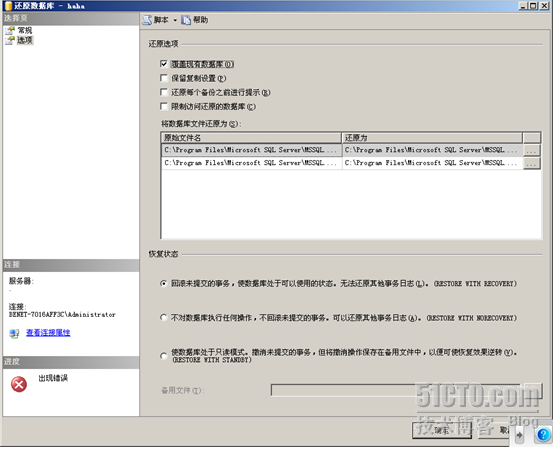553x449 pixels.
Task: Click the first row browse (...) button
Action: (532, 150)
